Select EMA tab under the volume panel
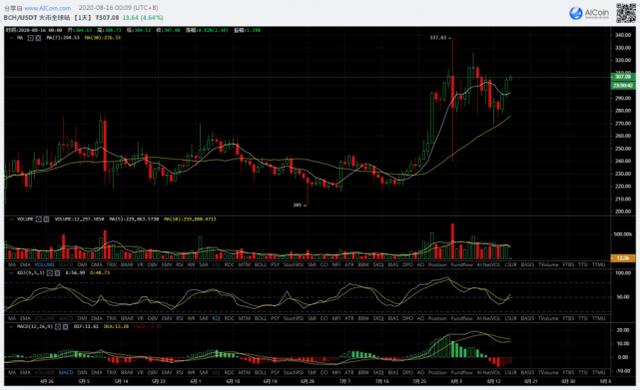The width and height of the screenshot is (640, 390). click(x=25, y=265)
